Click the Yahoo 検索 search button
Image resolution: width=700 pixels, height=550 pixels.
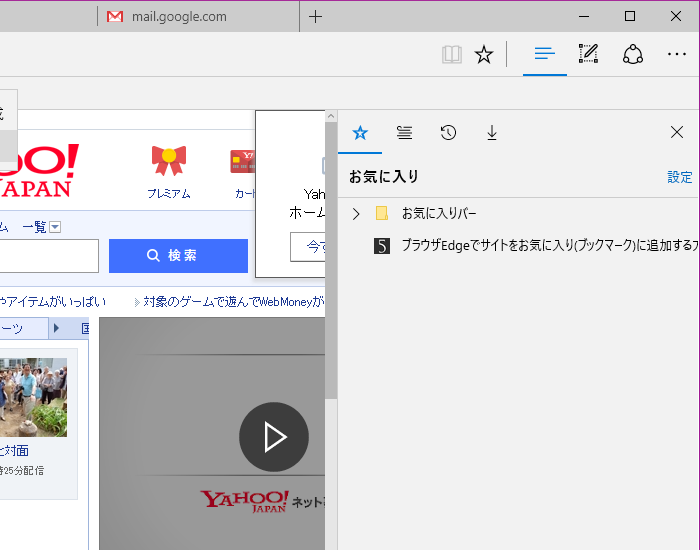click(x=178, y=256)
